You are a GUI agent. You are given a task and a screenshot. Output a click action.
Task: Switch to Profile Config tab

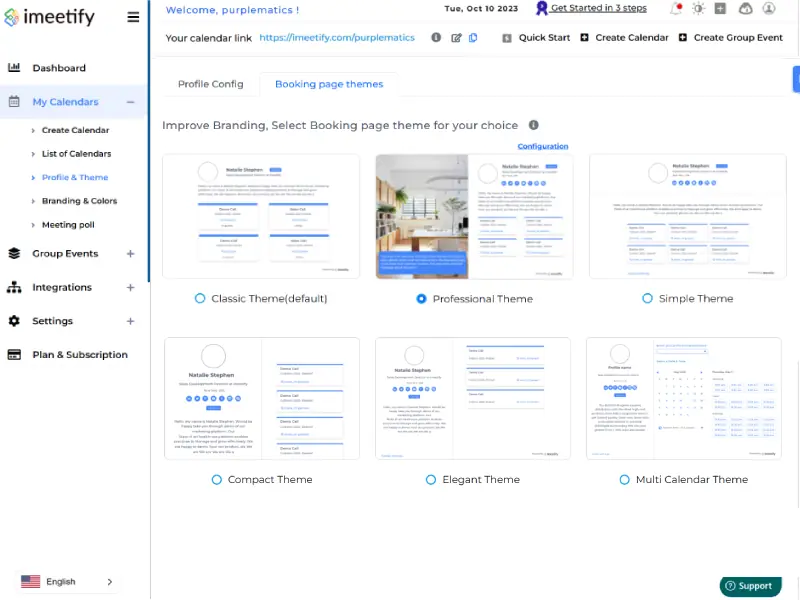(211, 84)
